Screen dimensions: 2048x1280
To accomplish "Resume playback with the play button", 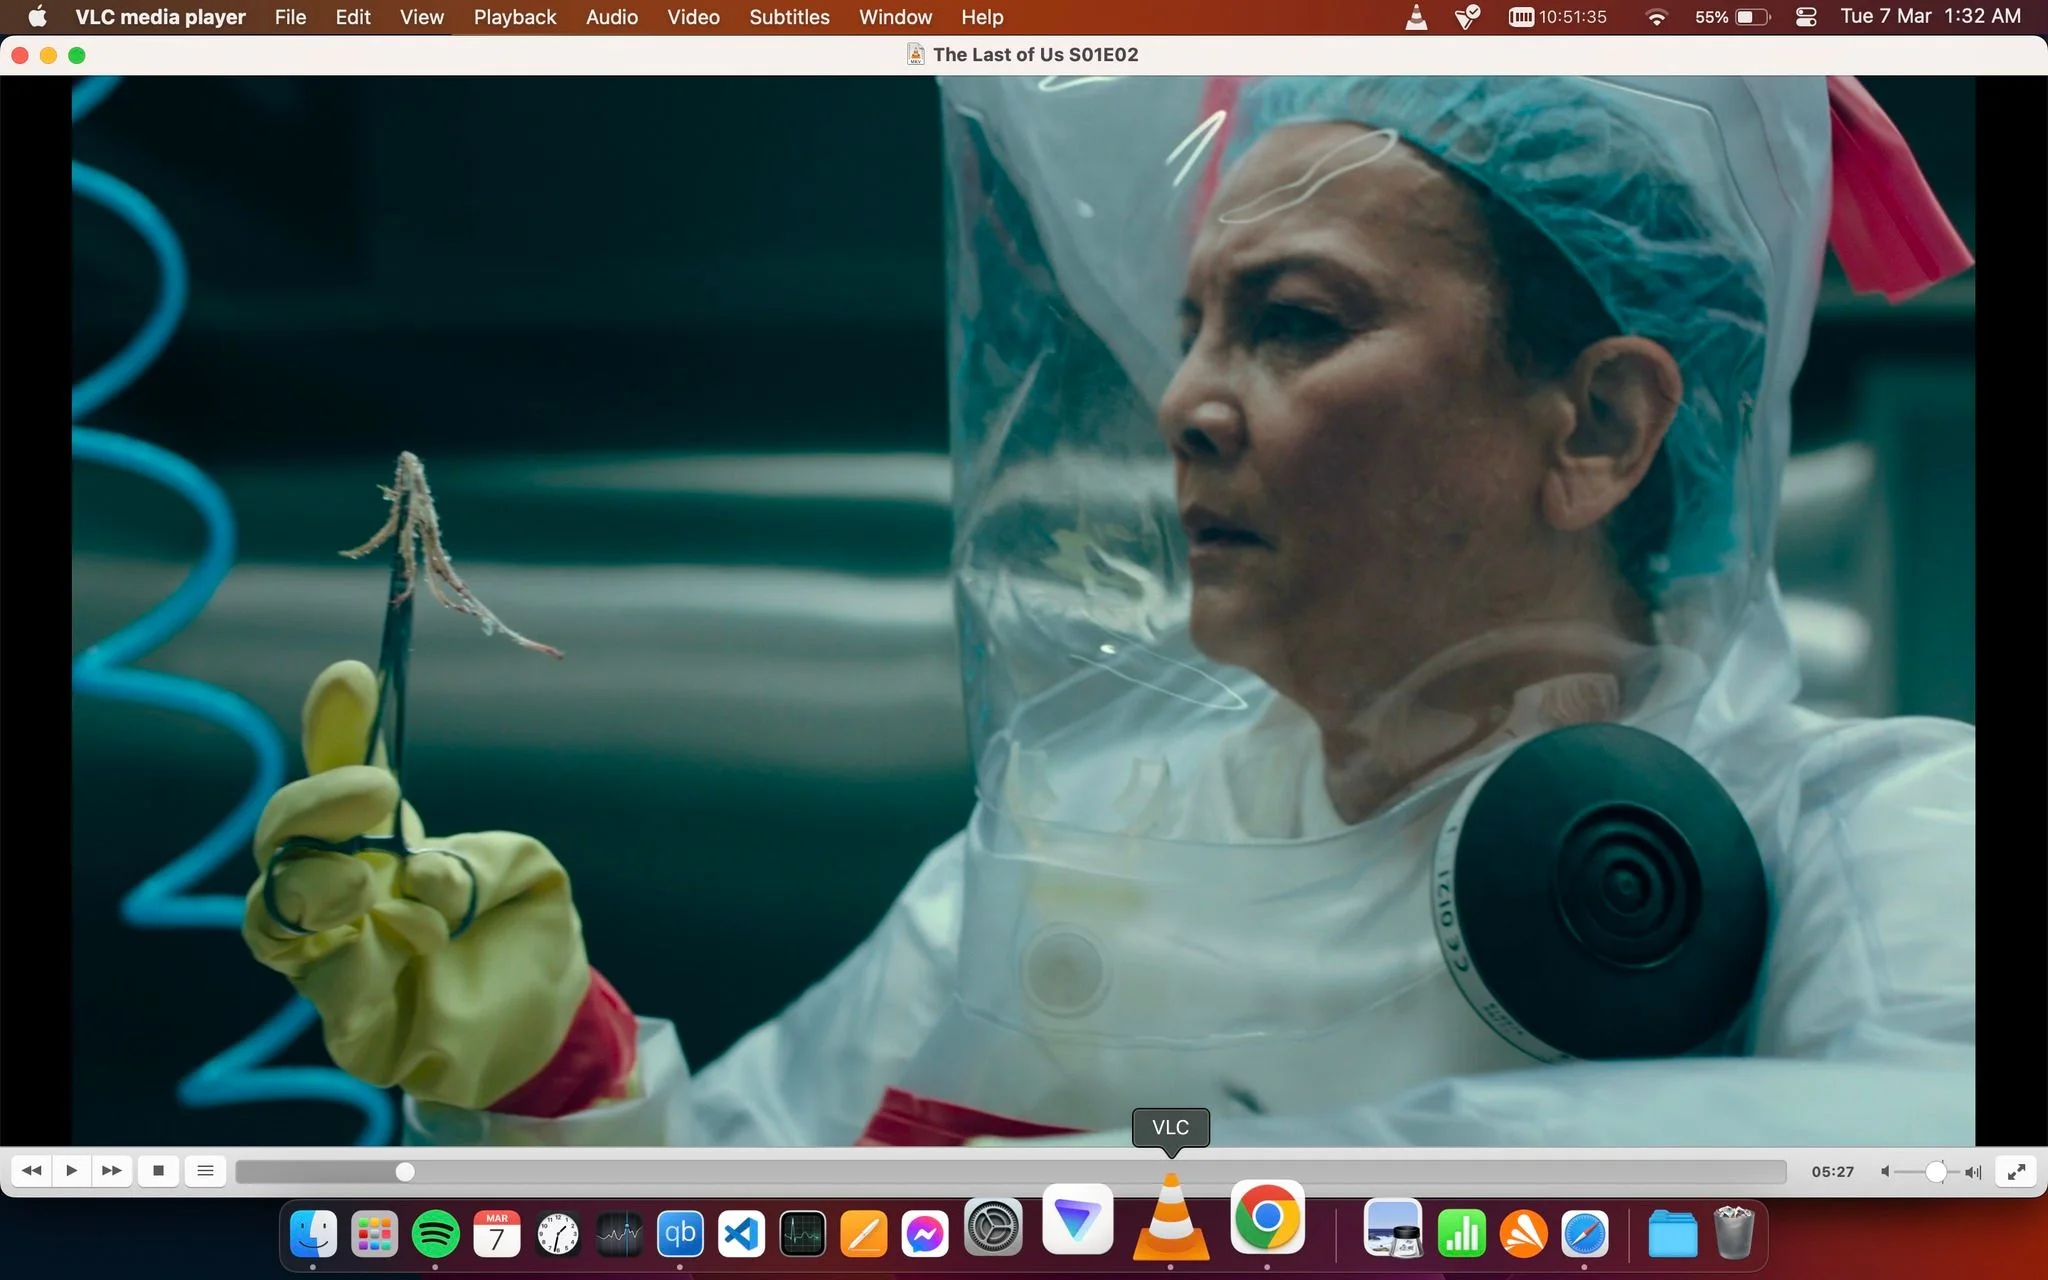I will [x=72, y=1171].
